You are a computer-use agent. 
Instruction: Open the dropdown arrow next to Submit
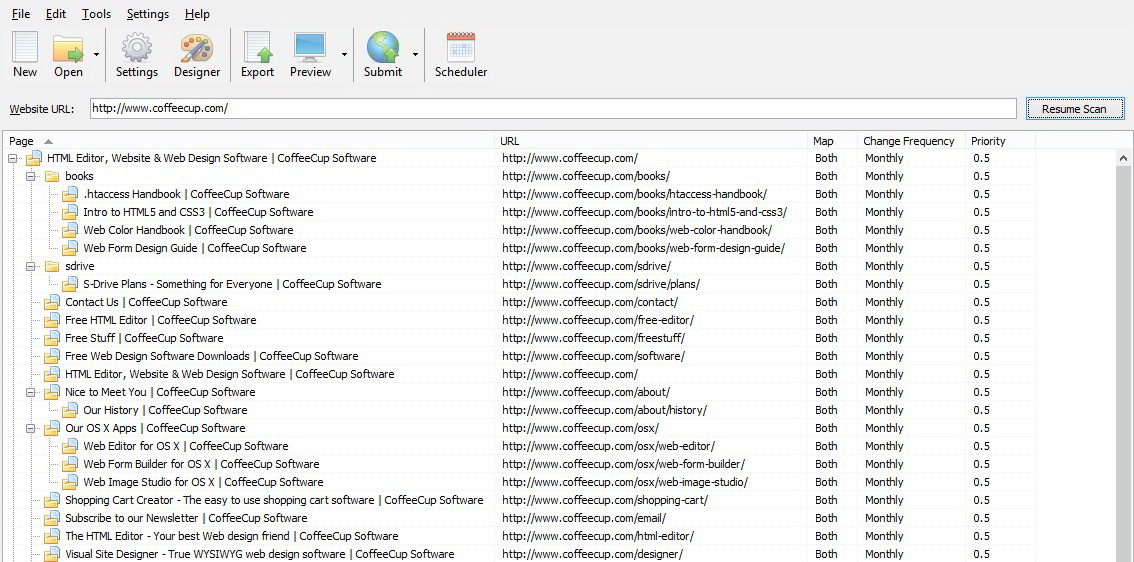coord(415,54)
